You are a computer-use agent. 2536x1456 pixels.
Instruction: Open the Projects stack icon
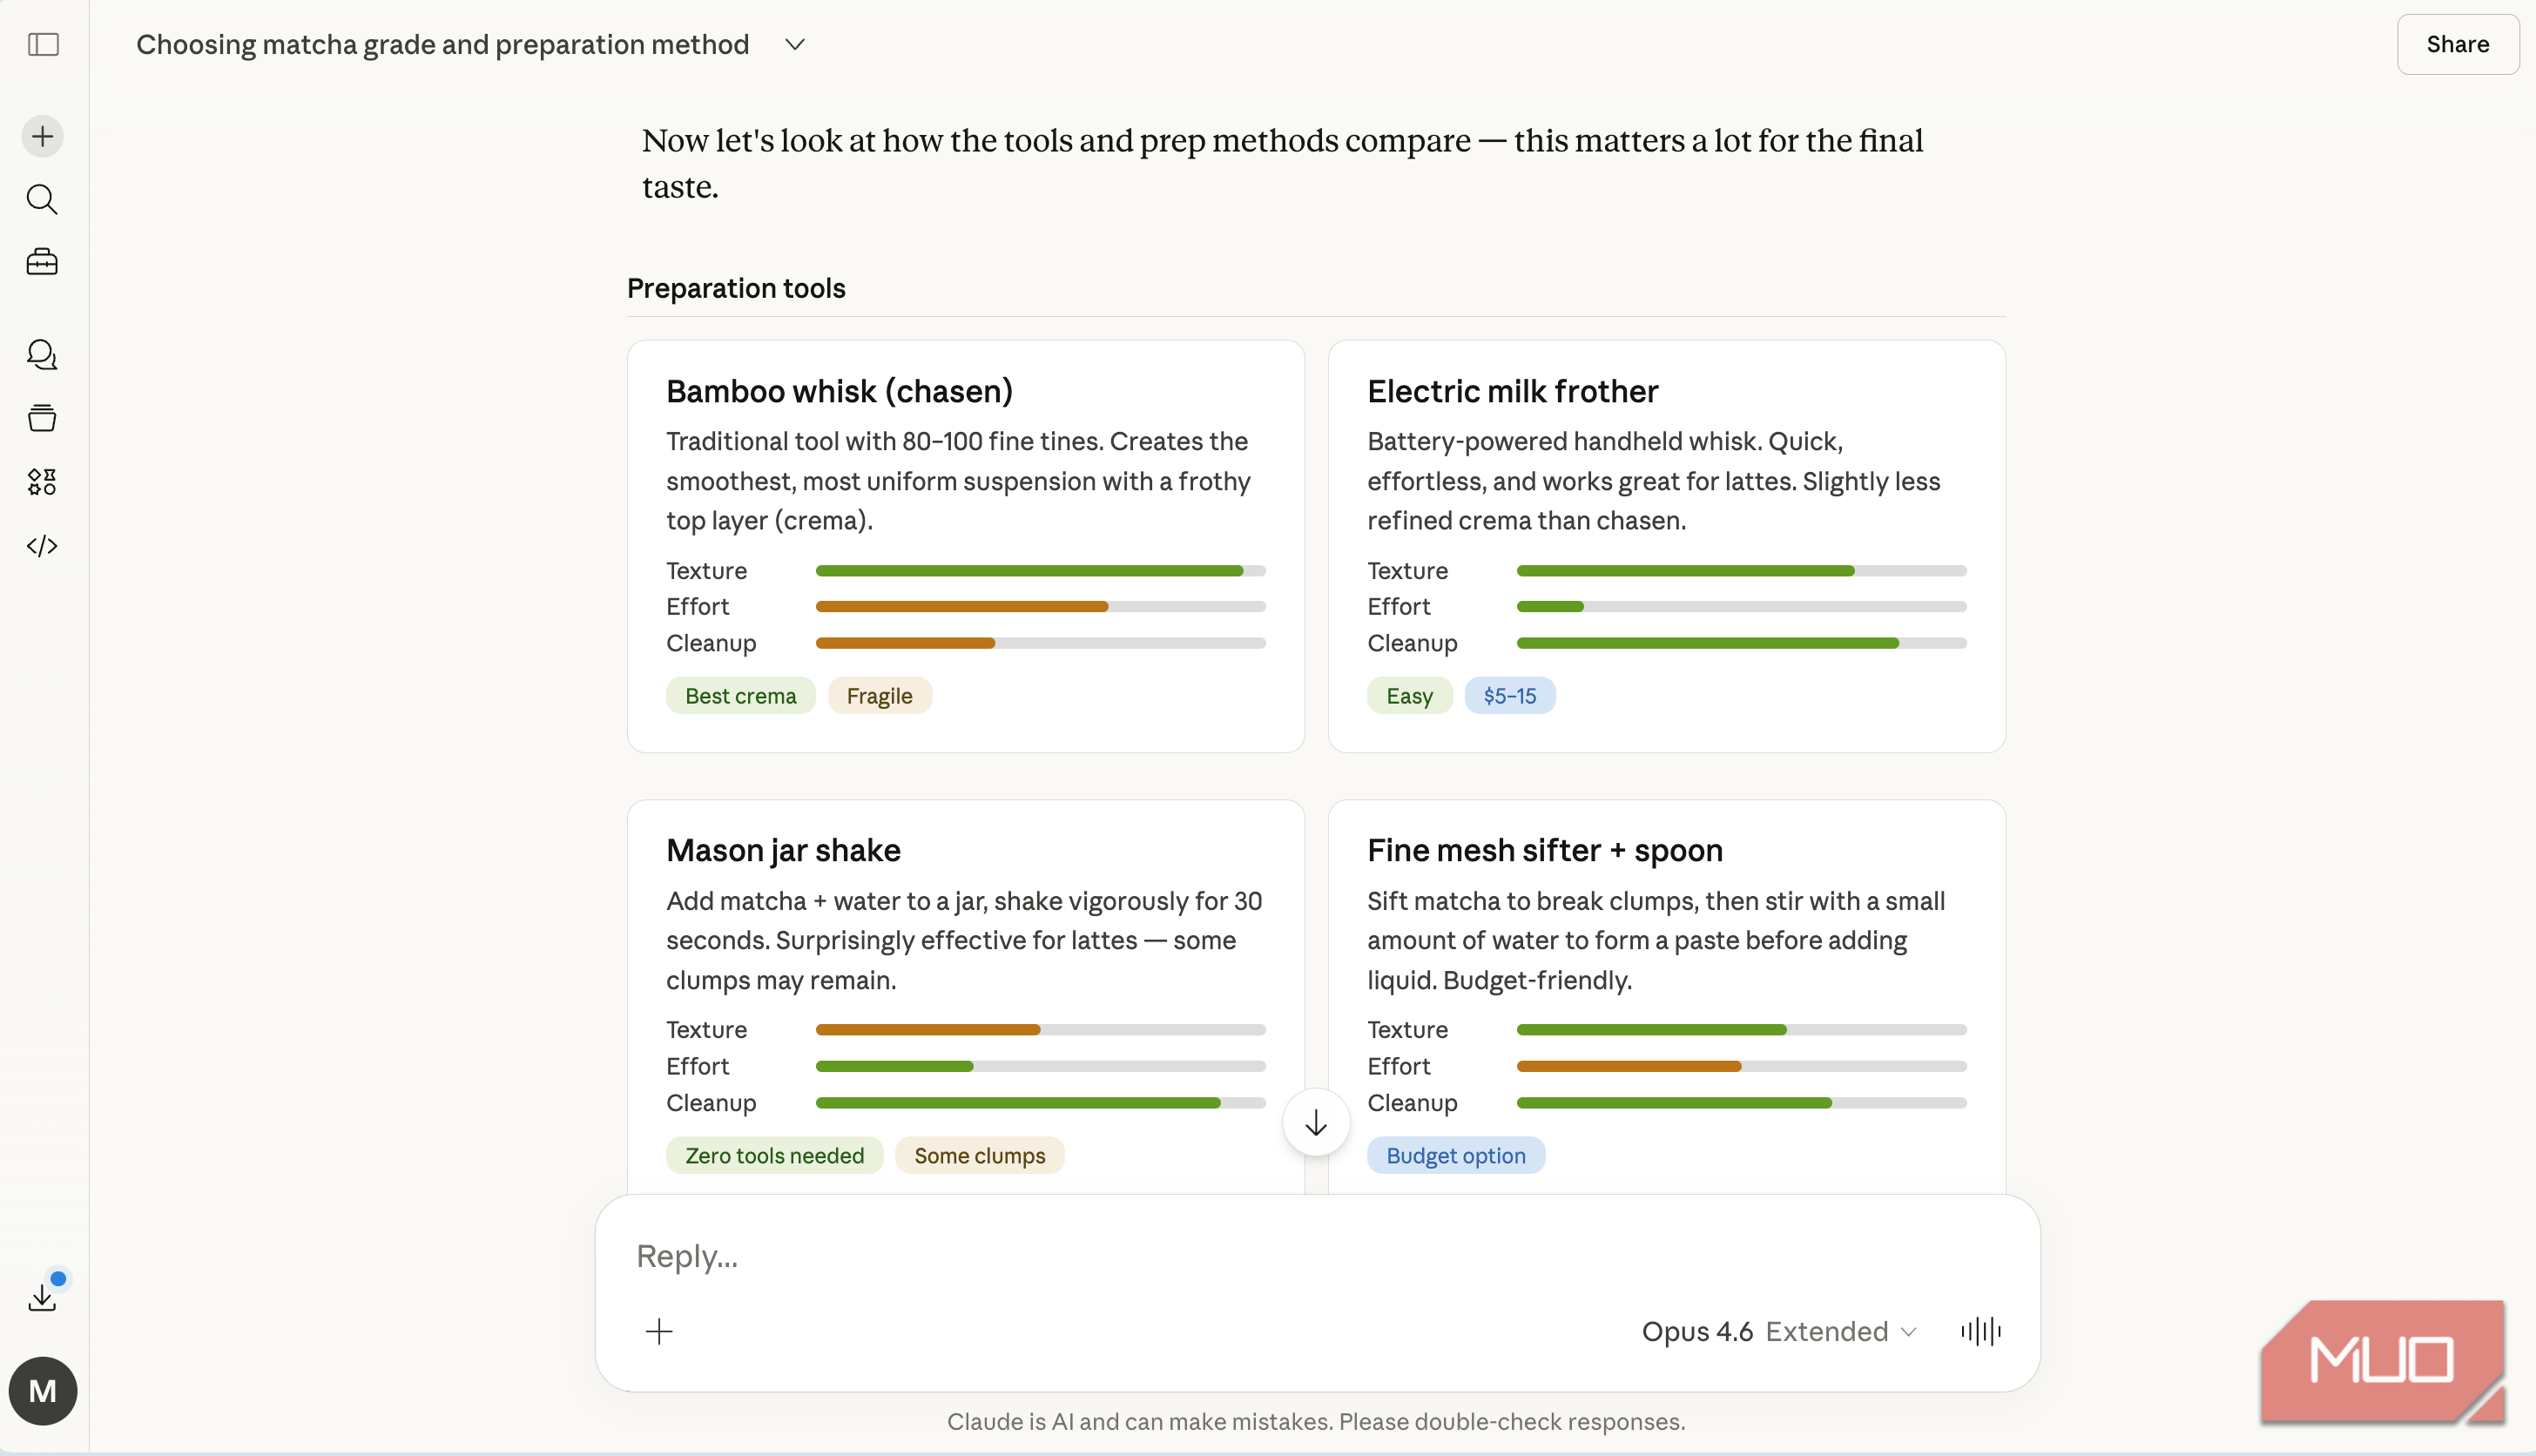(x=42, y=418)
